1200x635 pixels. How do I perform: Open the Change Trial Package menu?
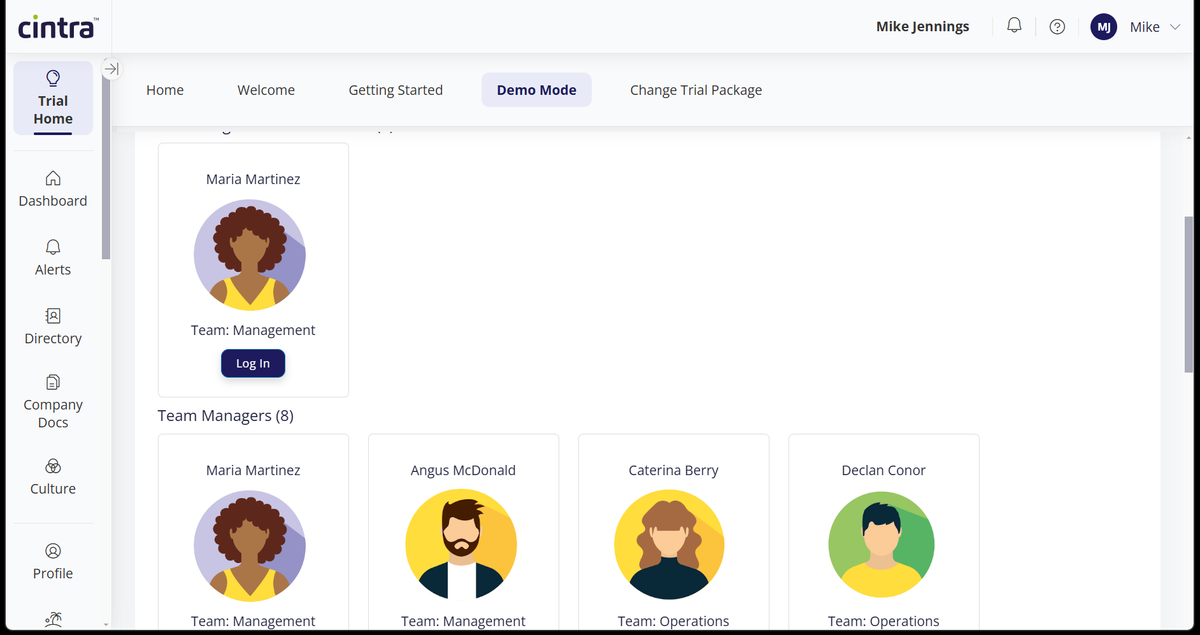(x=695, y=89)
